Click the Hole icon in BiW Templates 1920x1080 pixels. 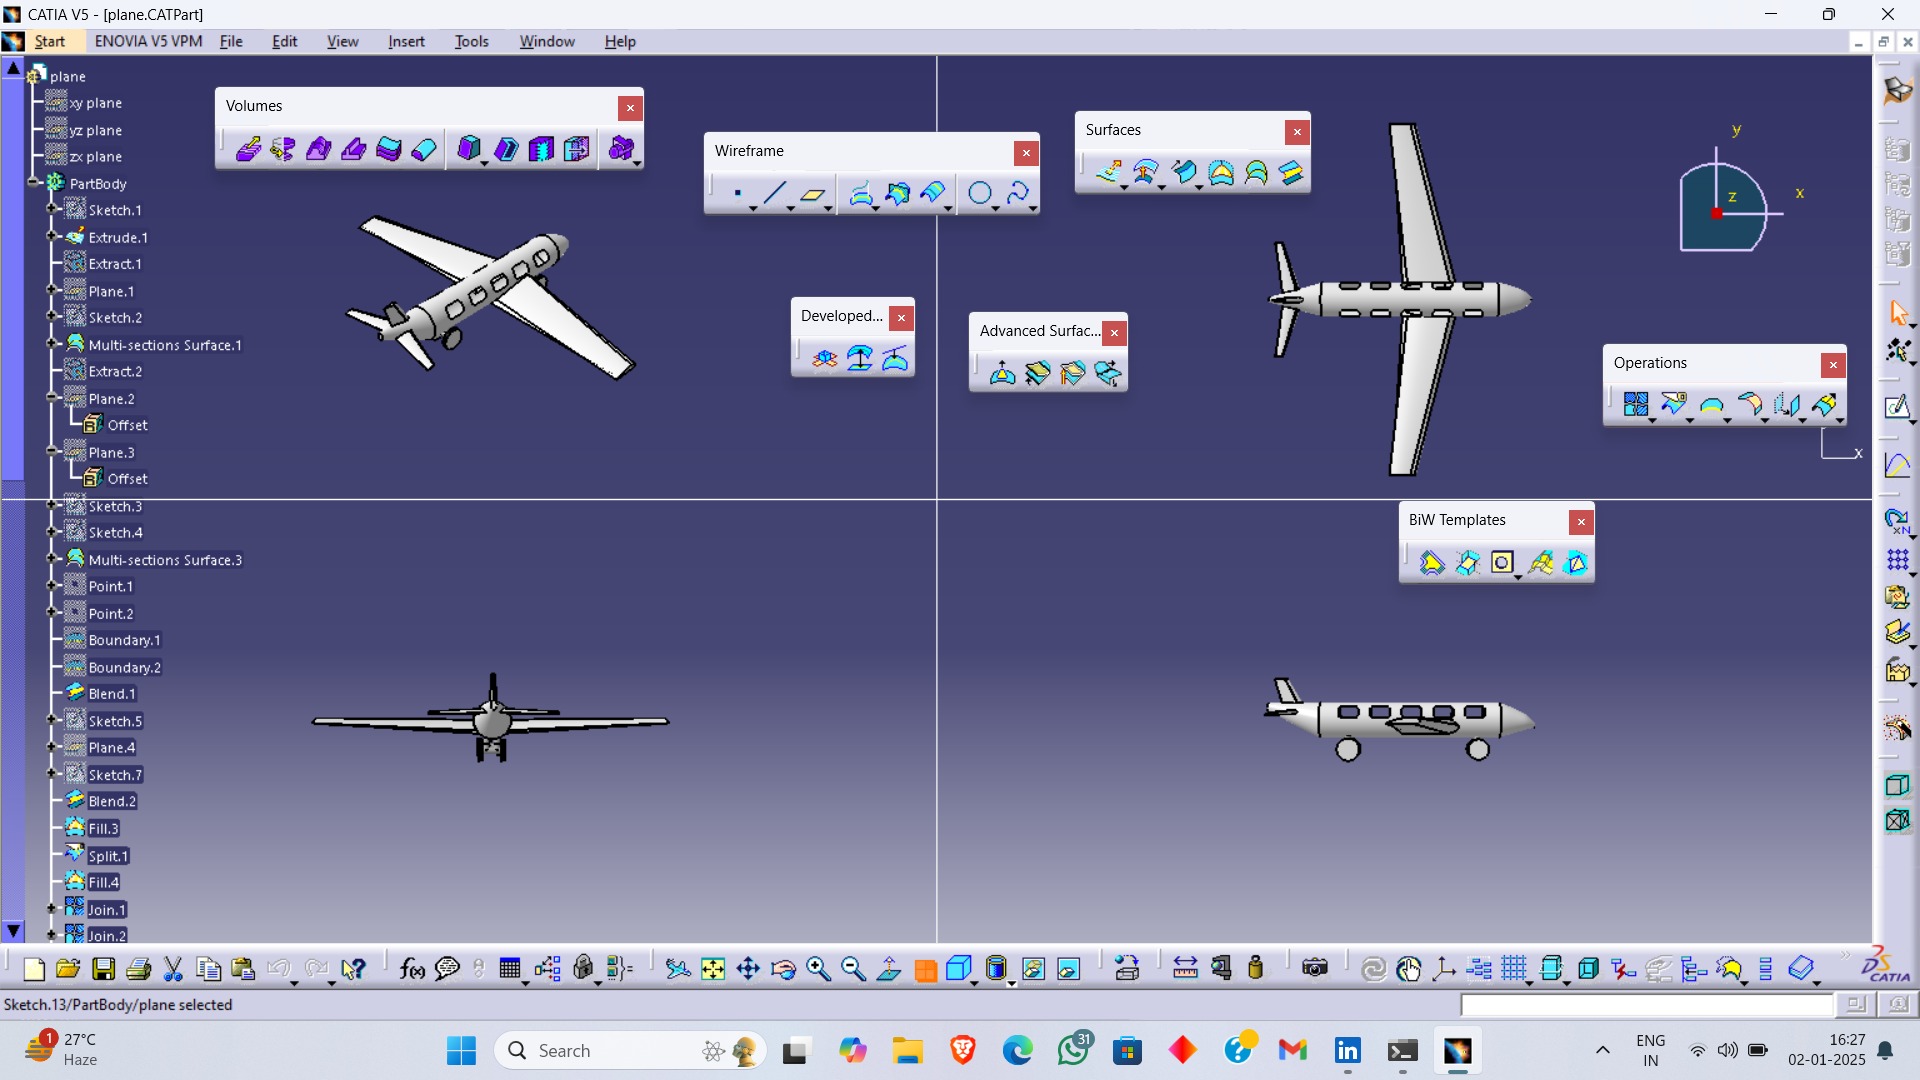tap(1502, 562)
